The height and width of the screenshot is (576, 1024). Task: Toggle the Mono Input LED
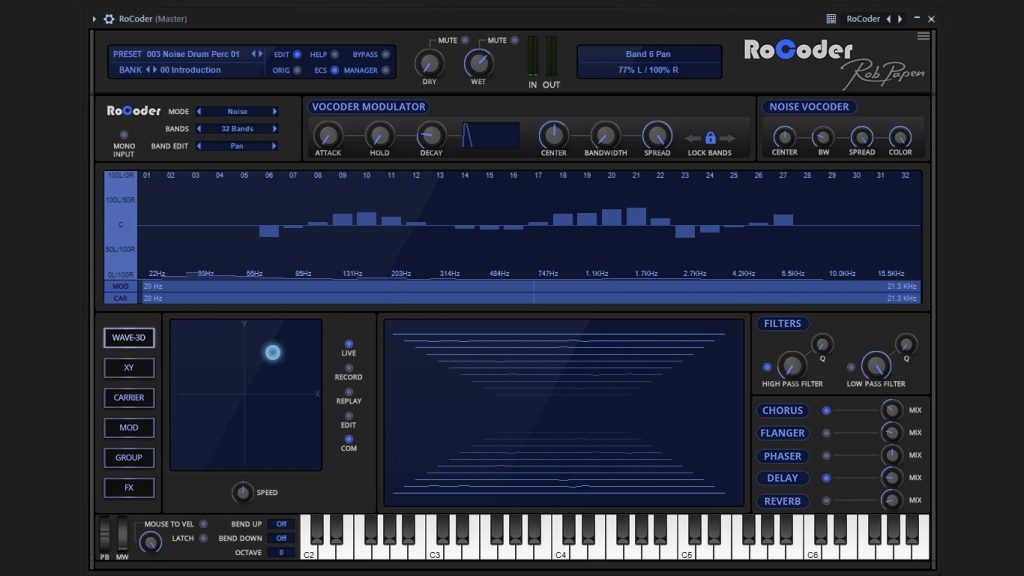pyautogui.click(x=124, y=134)
